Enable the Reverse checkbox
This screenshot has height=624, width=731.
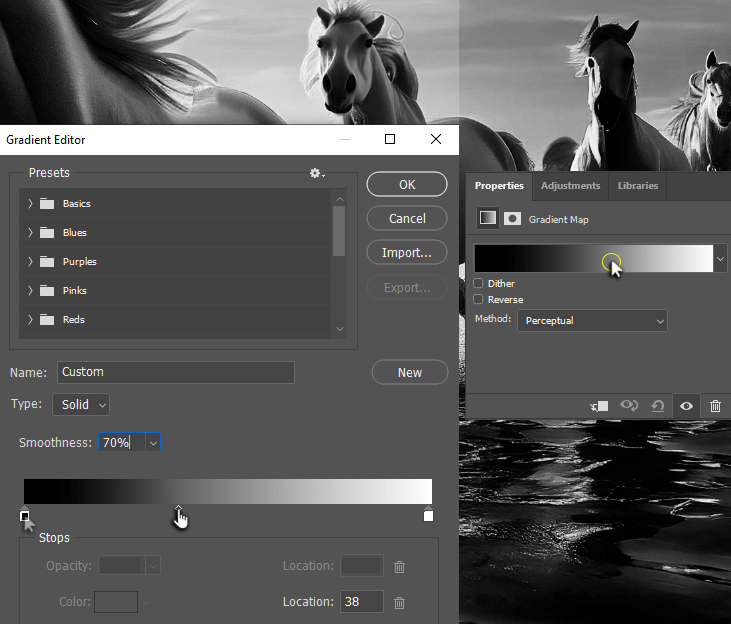478,299
